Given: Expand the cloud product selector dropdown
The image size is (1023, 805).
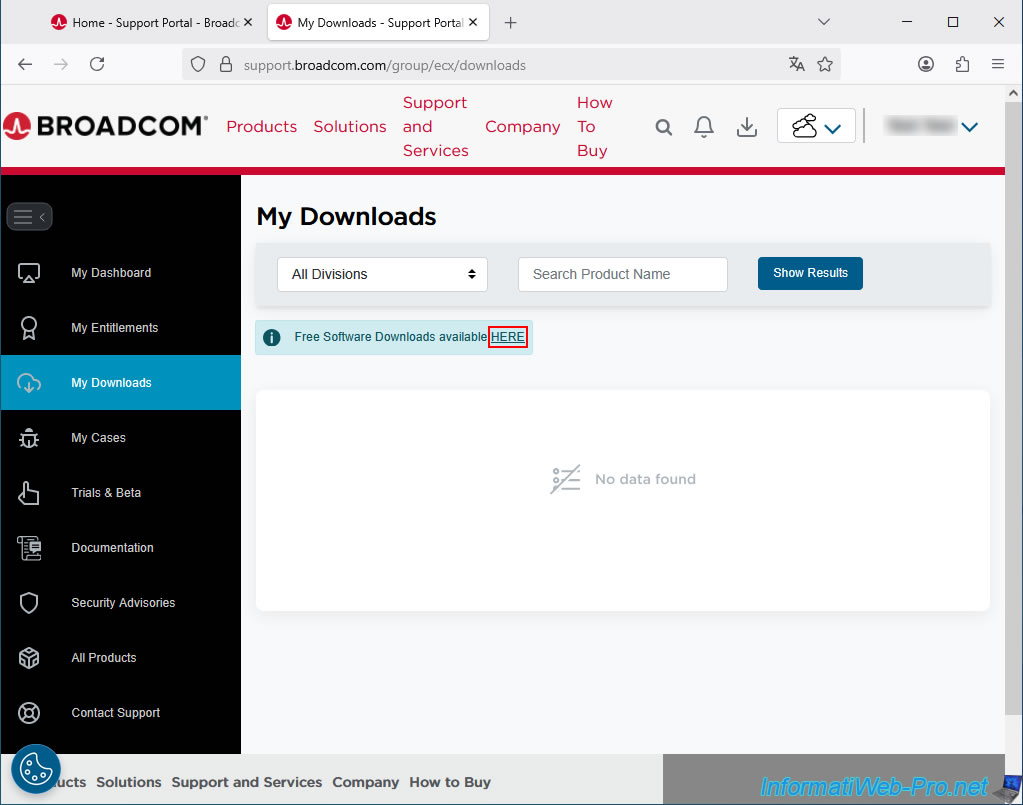Looking at the screenshot, I should (x=816, y=126).
